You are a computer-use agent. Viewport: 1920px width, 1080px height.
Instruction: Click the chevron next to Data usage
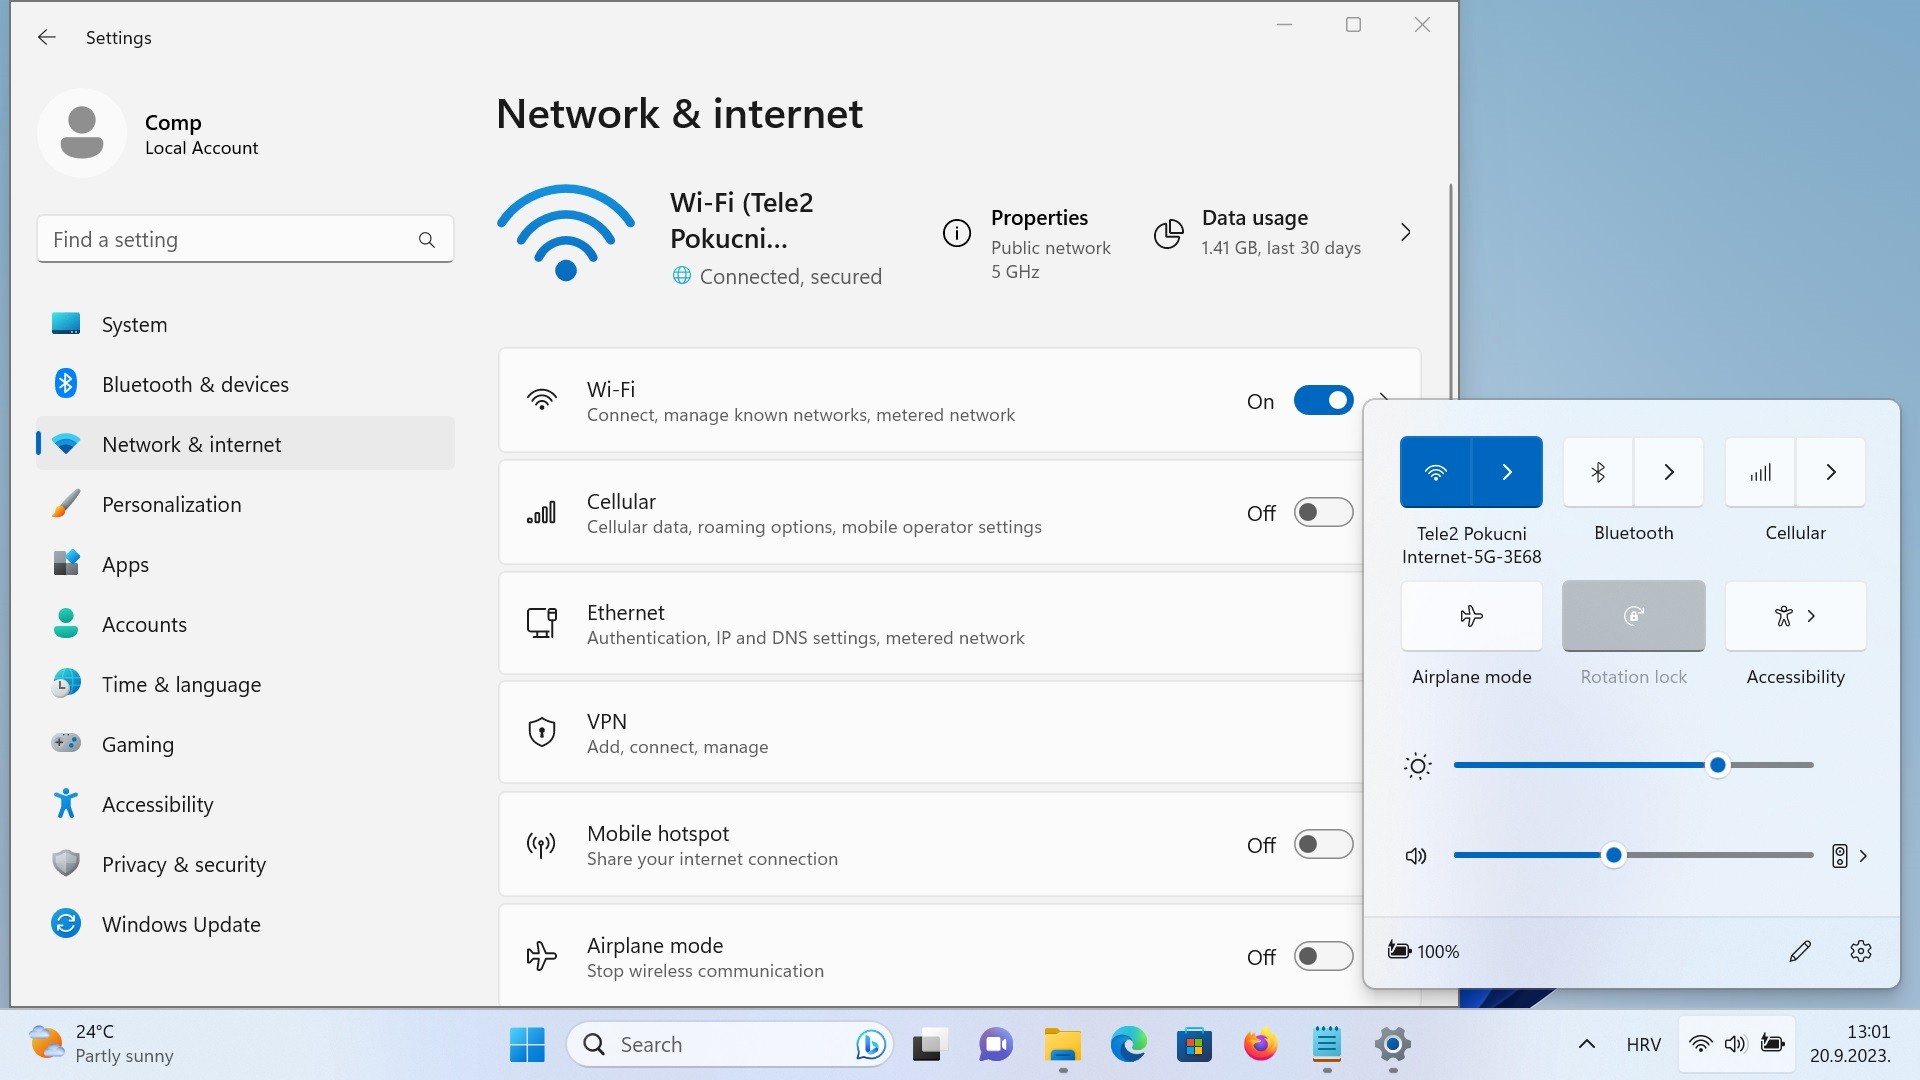[x=1406, y=233]
